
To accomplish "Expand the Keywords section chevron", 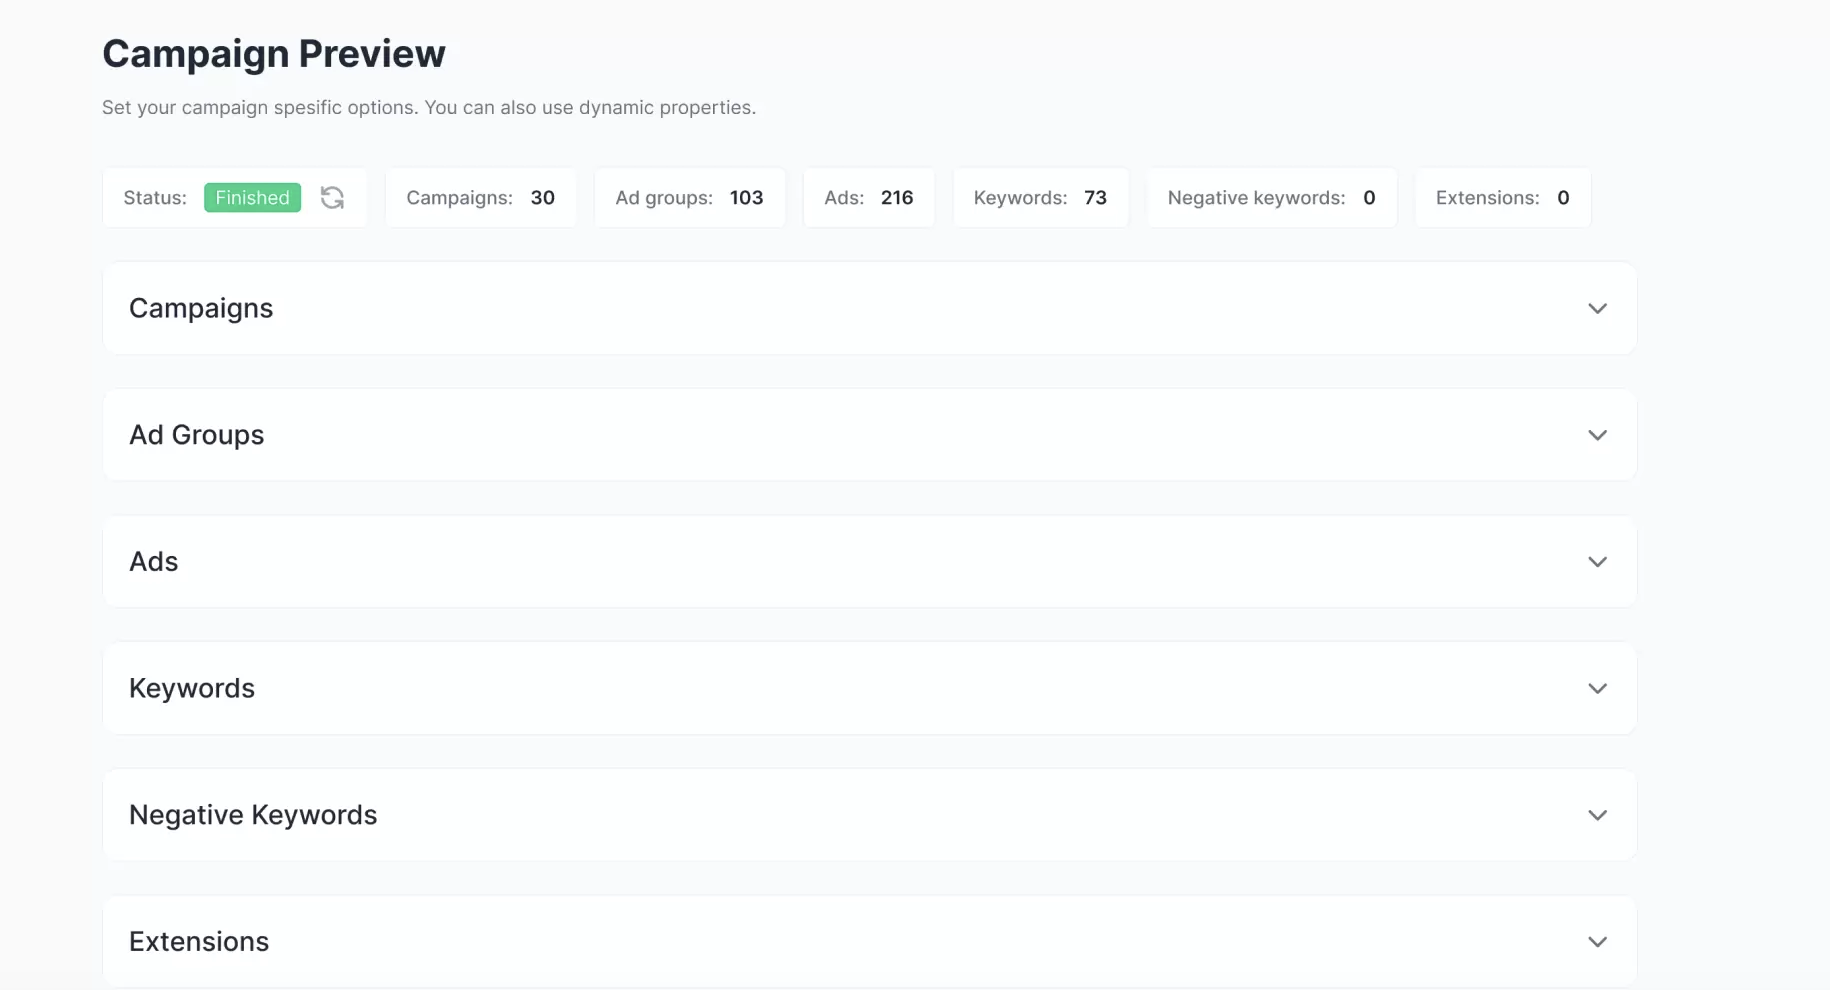I will coord(1597,688).
